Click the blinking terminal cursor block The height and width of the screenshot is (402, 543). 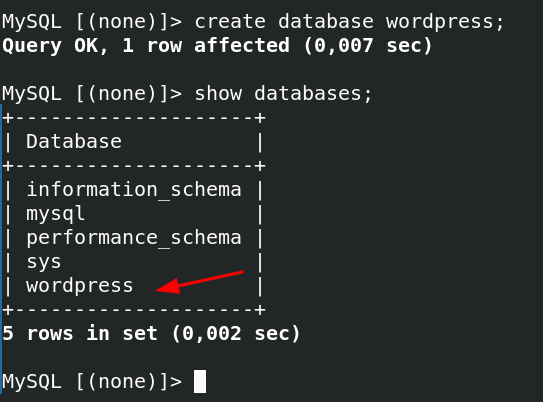pyautogui.click(x=200, y=381)
